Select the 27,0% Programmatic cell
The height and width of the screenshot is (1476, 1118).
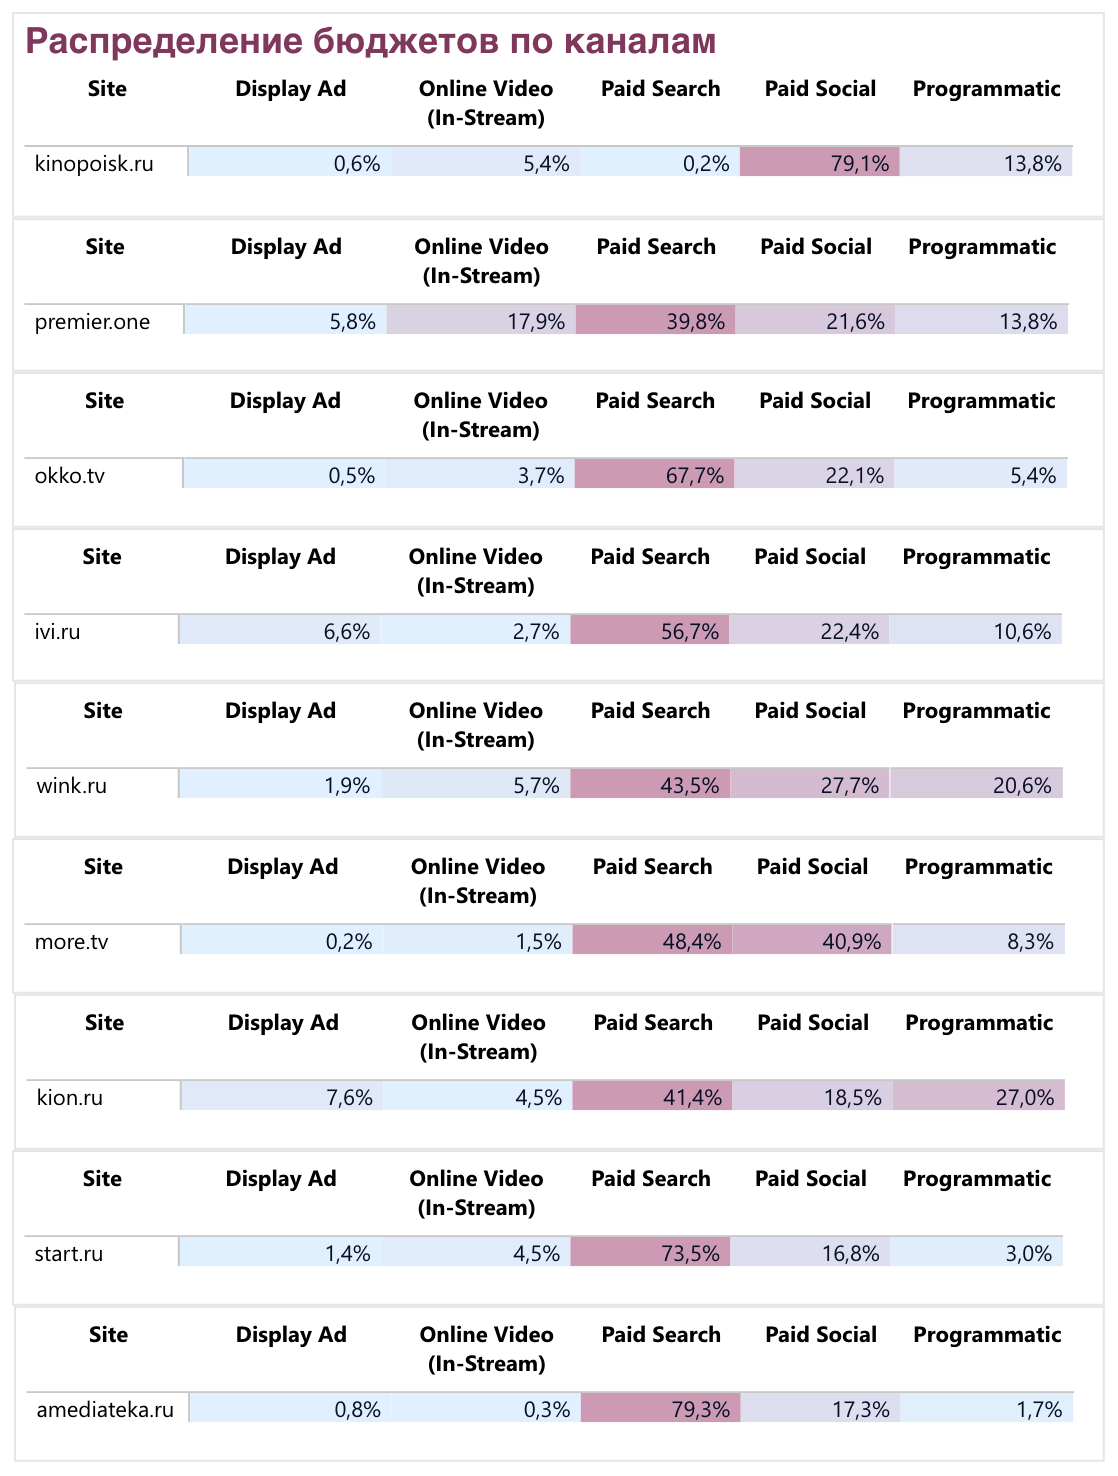pos(979,1097)
